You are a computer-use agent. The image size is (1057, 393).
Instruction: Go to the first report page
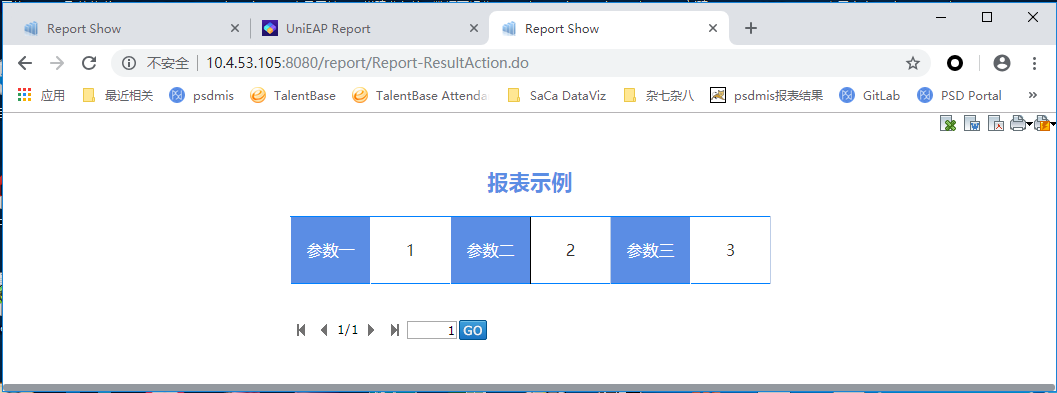tap(301, 330)
